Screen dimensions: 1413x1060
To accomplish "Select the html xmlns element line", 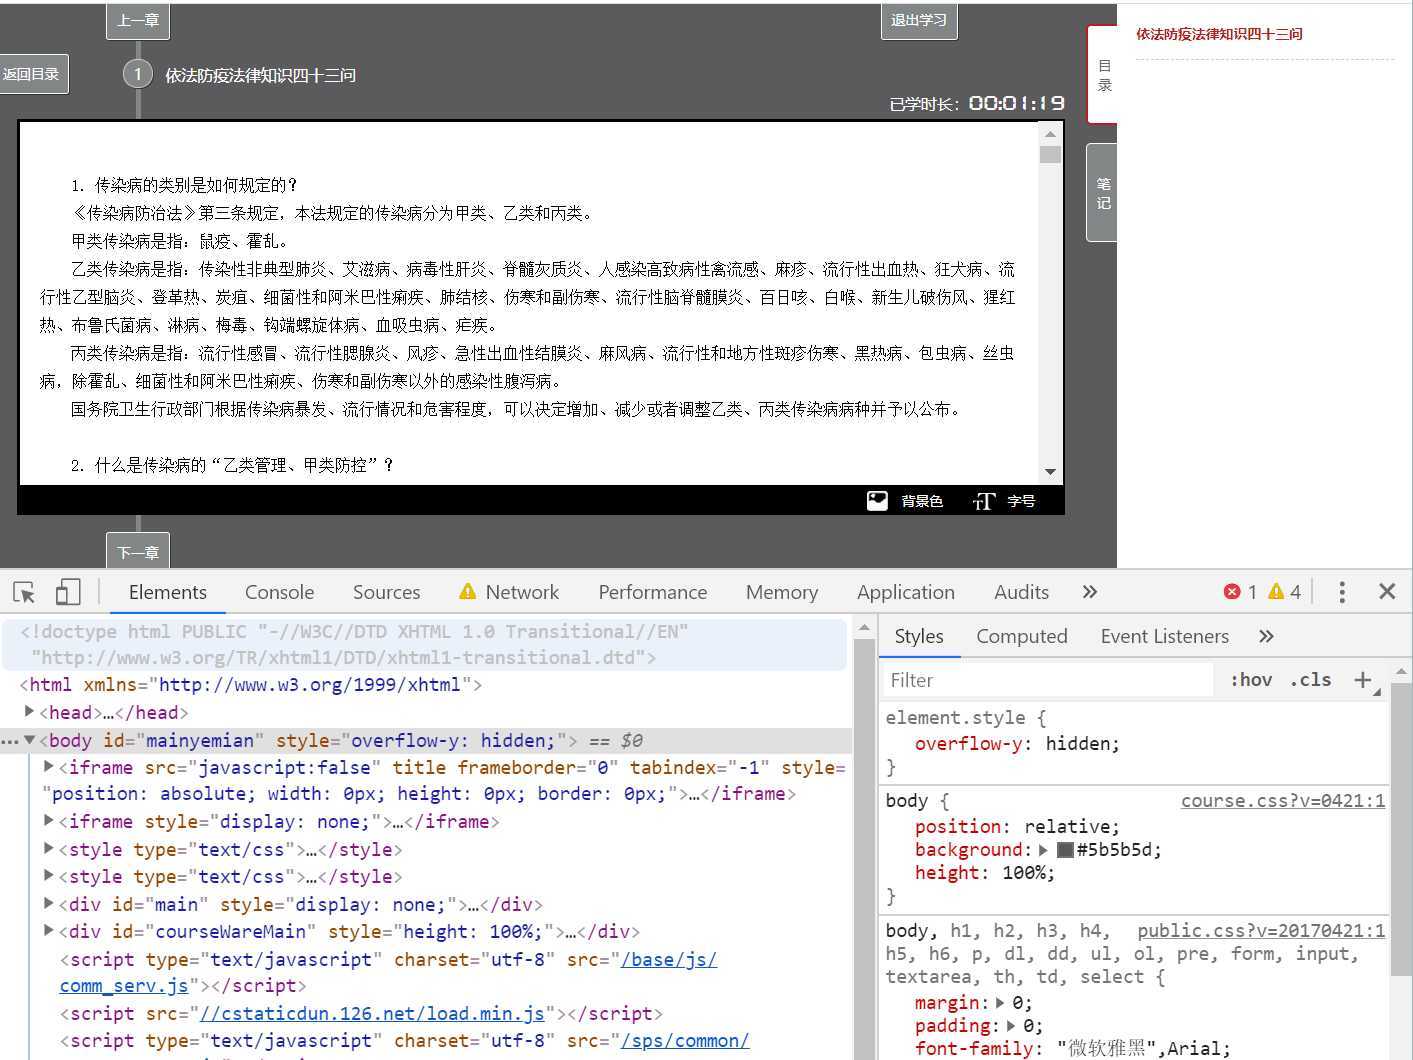I will 251,685.
